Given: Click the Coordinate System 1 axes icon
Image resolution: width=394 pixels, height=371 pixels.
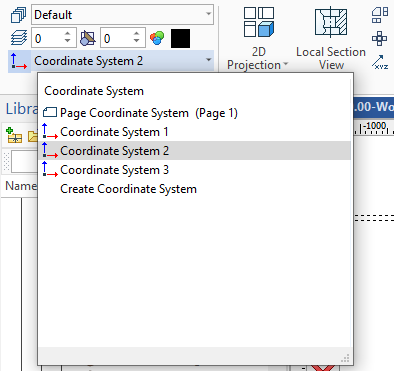Looking at the screenshot, I should click(x=50, y=131).
